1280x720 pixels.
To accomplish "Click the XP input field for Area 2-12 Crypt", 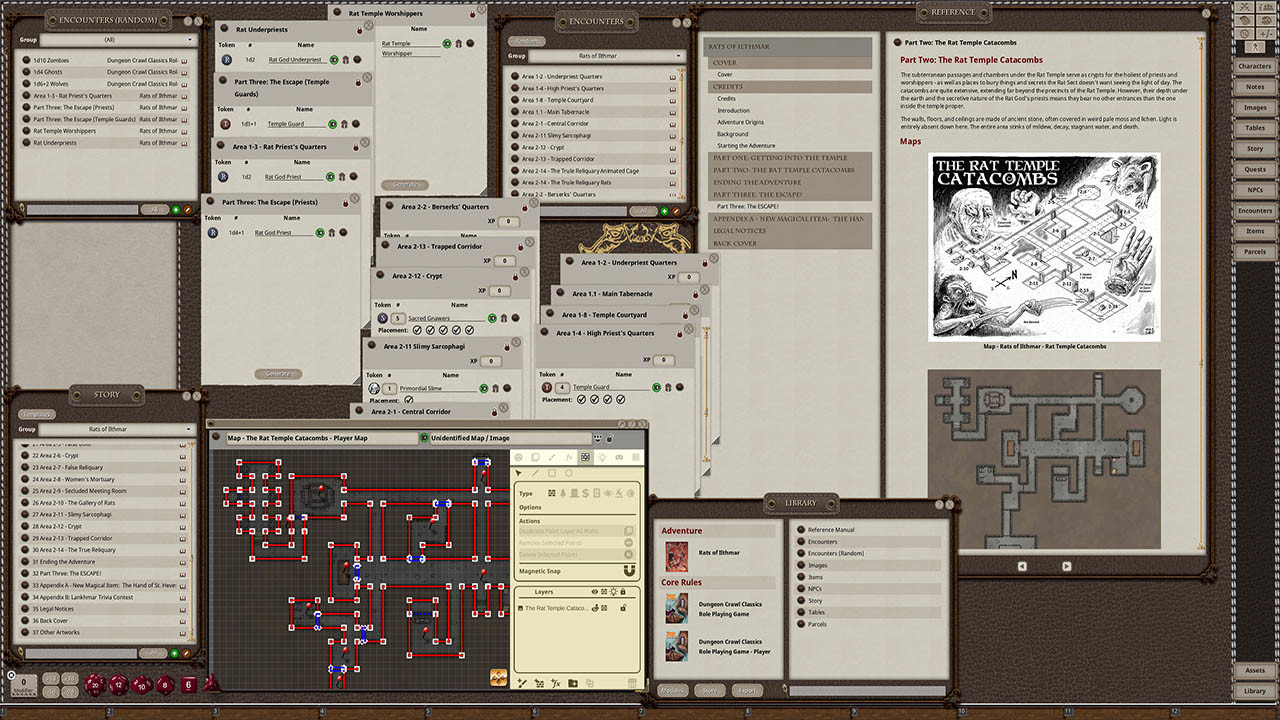I will (500, 291).
